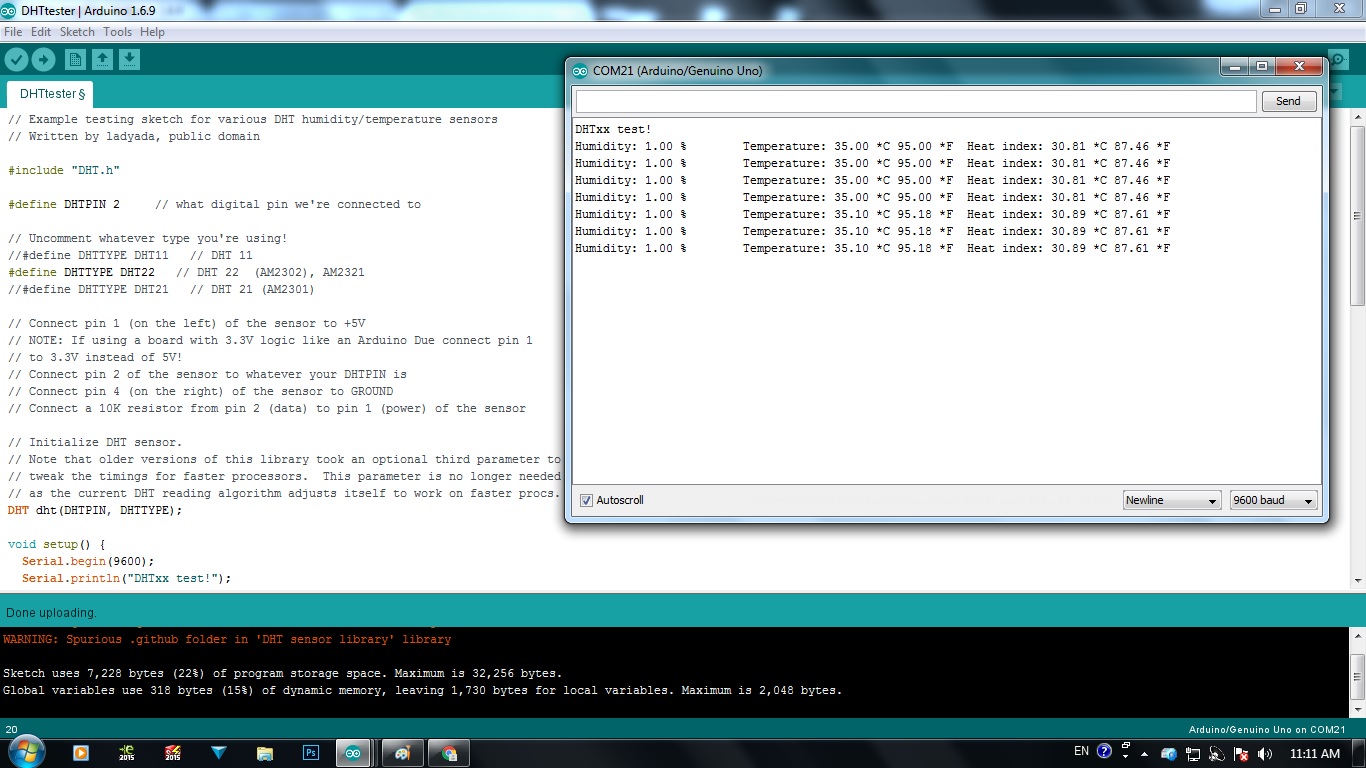Open the Edit menu

(x=41, y=32)
